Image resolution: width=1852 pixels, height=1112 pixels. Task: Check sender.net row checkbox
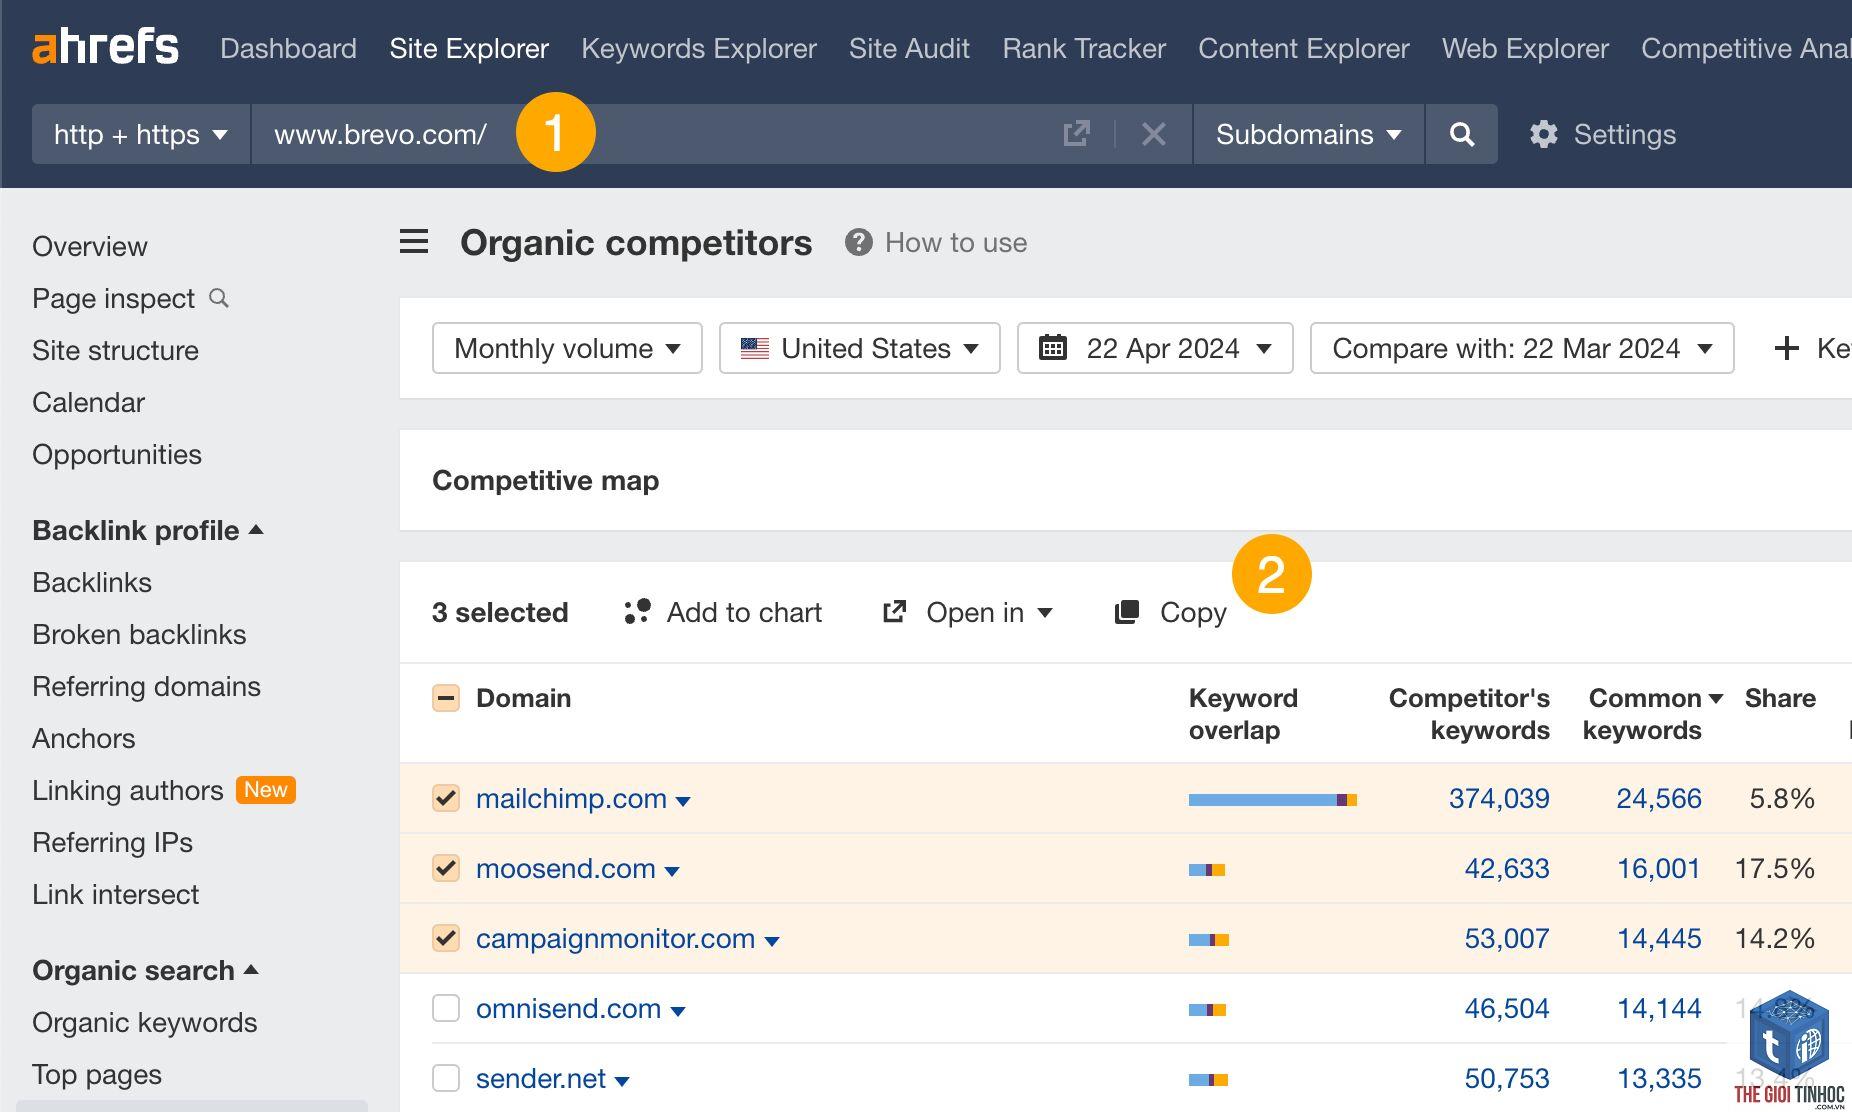446,1078
